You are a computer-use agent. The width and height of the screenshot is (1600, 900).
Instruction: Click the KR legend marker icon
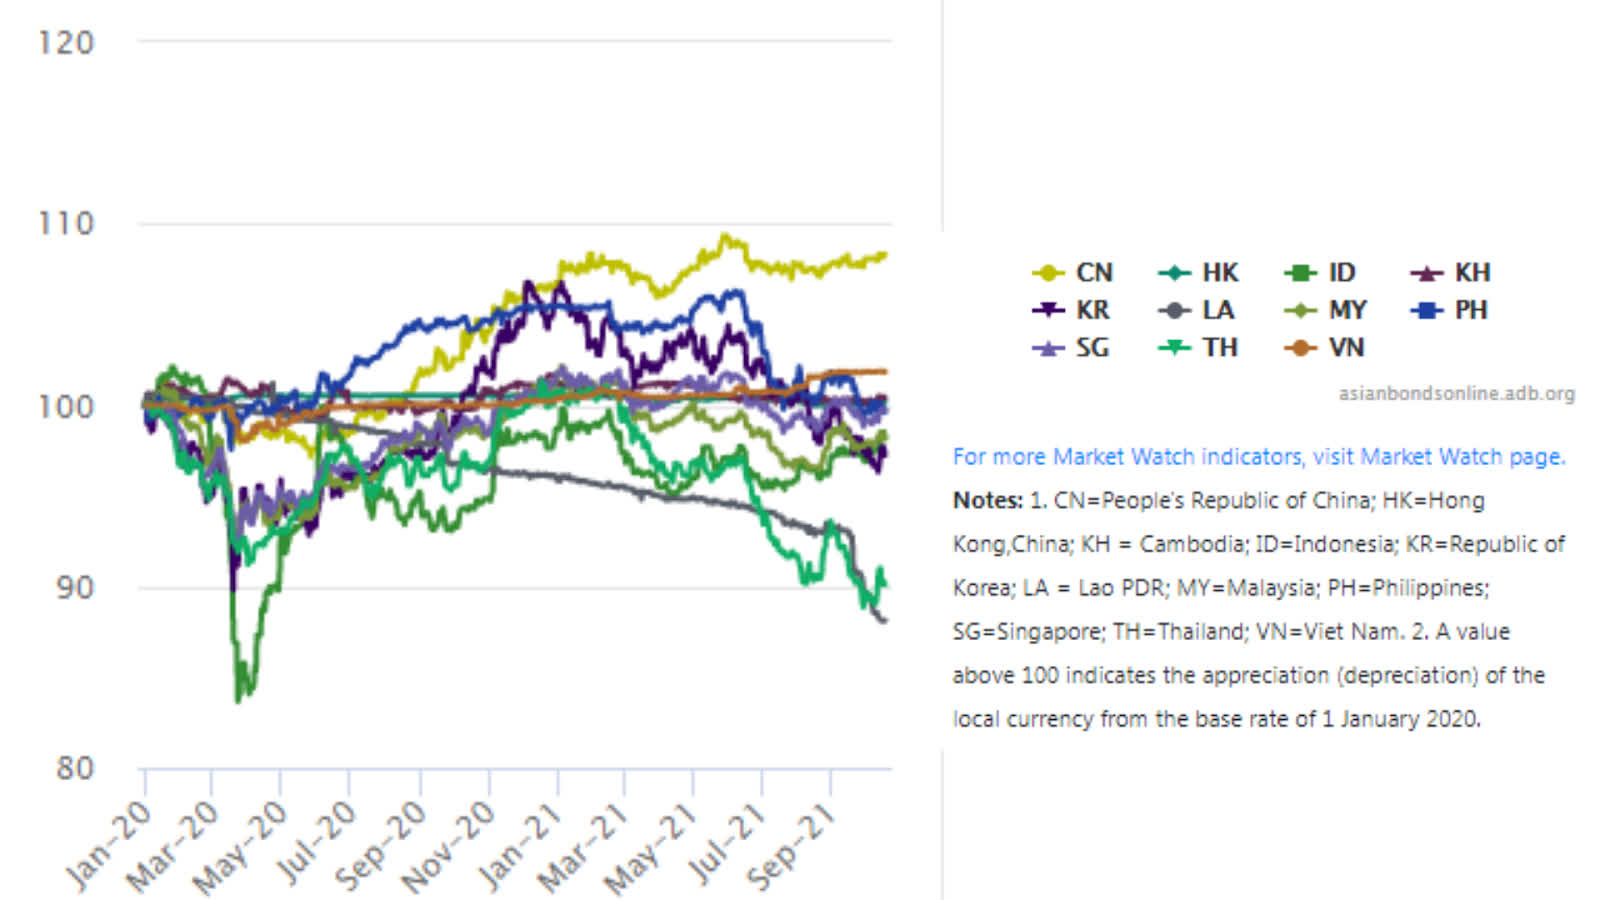1048,310
